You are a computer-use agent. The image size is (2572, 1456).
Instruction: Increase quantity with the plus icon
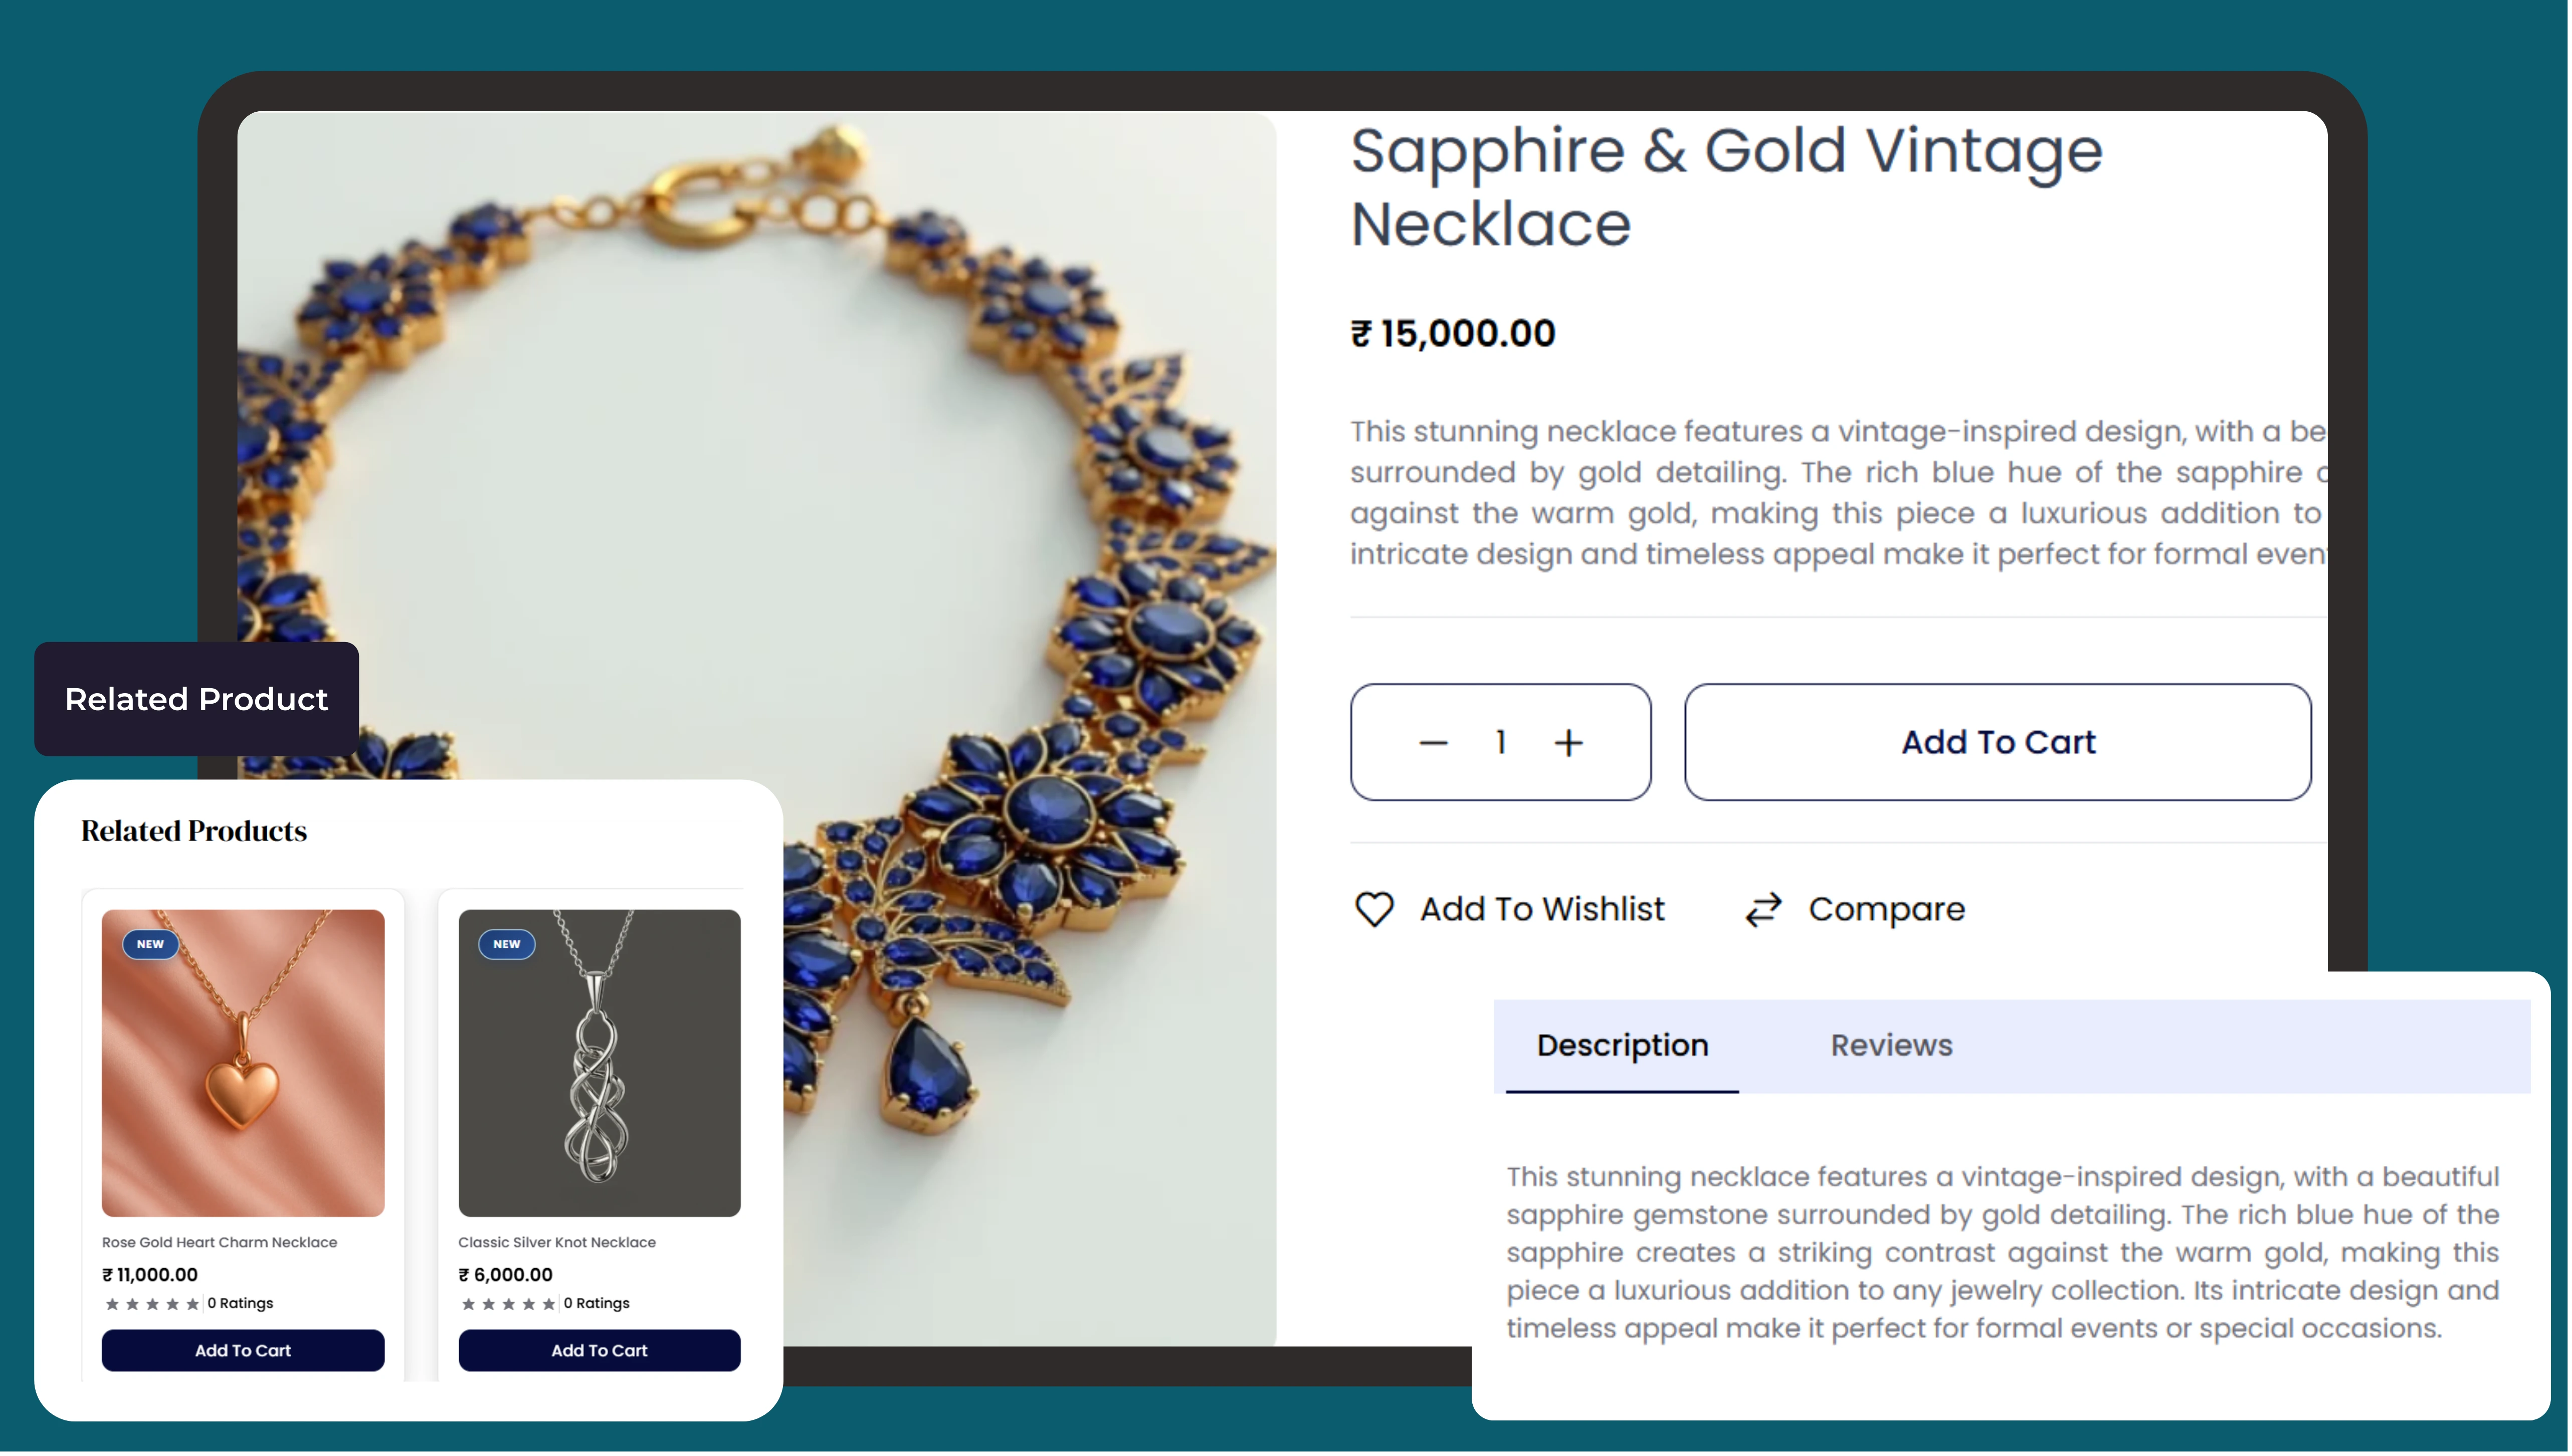pos(1569,743)
